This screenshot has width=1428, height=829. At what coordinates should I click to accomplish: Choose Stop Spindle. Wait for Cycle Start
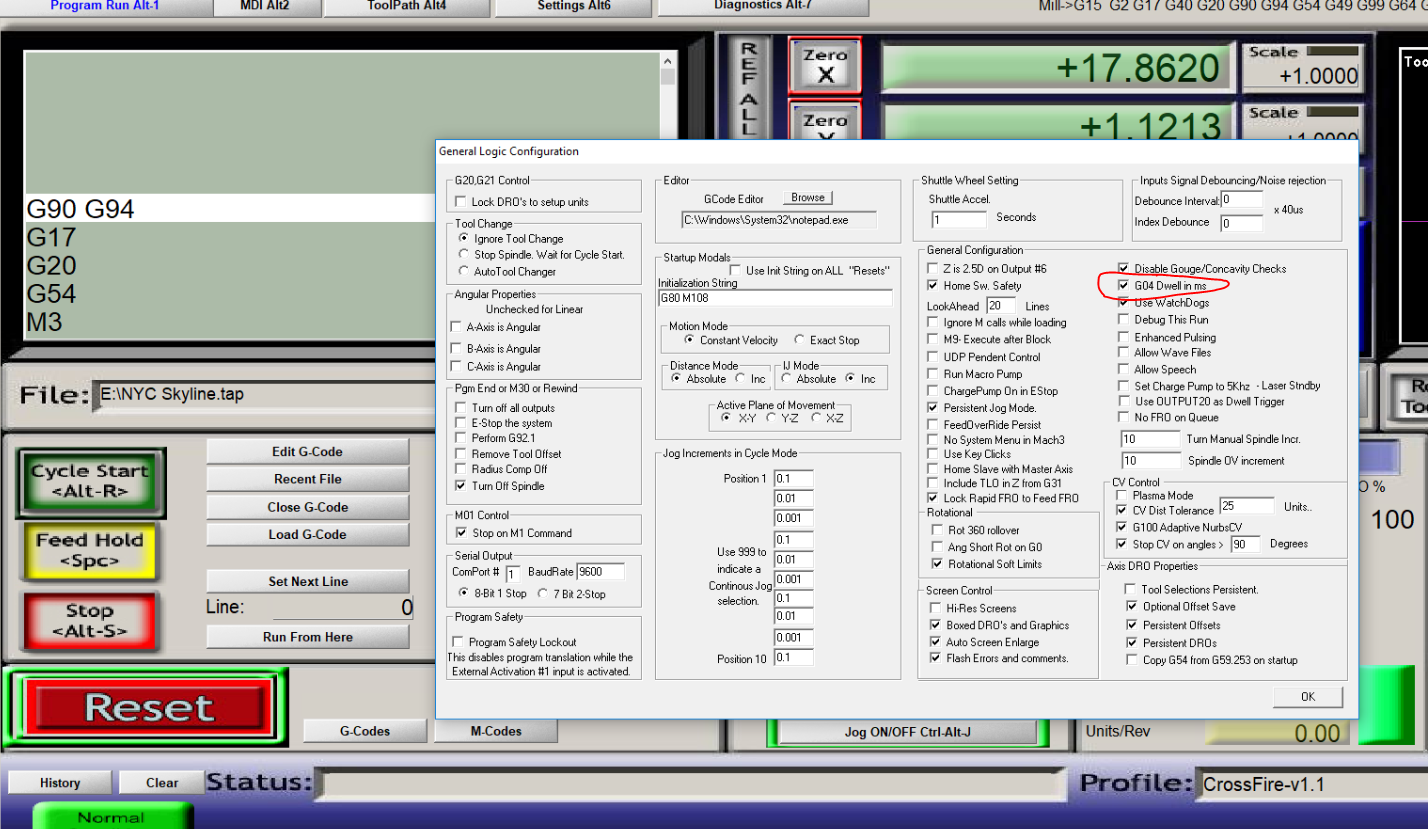463,253
